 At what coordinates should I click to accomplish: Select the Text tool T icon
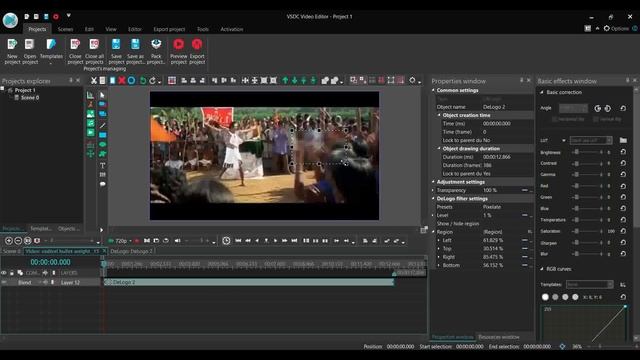tap(102, 165)
